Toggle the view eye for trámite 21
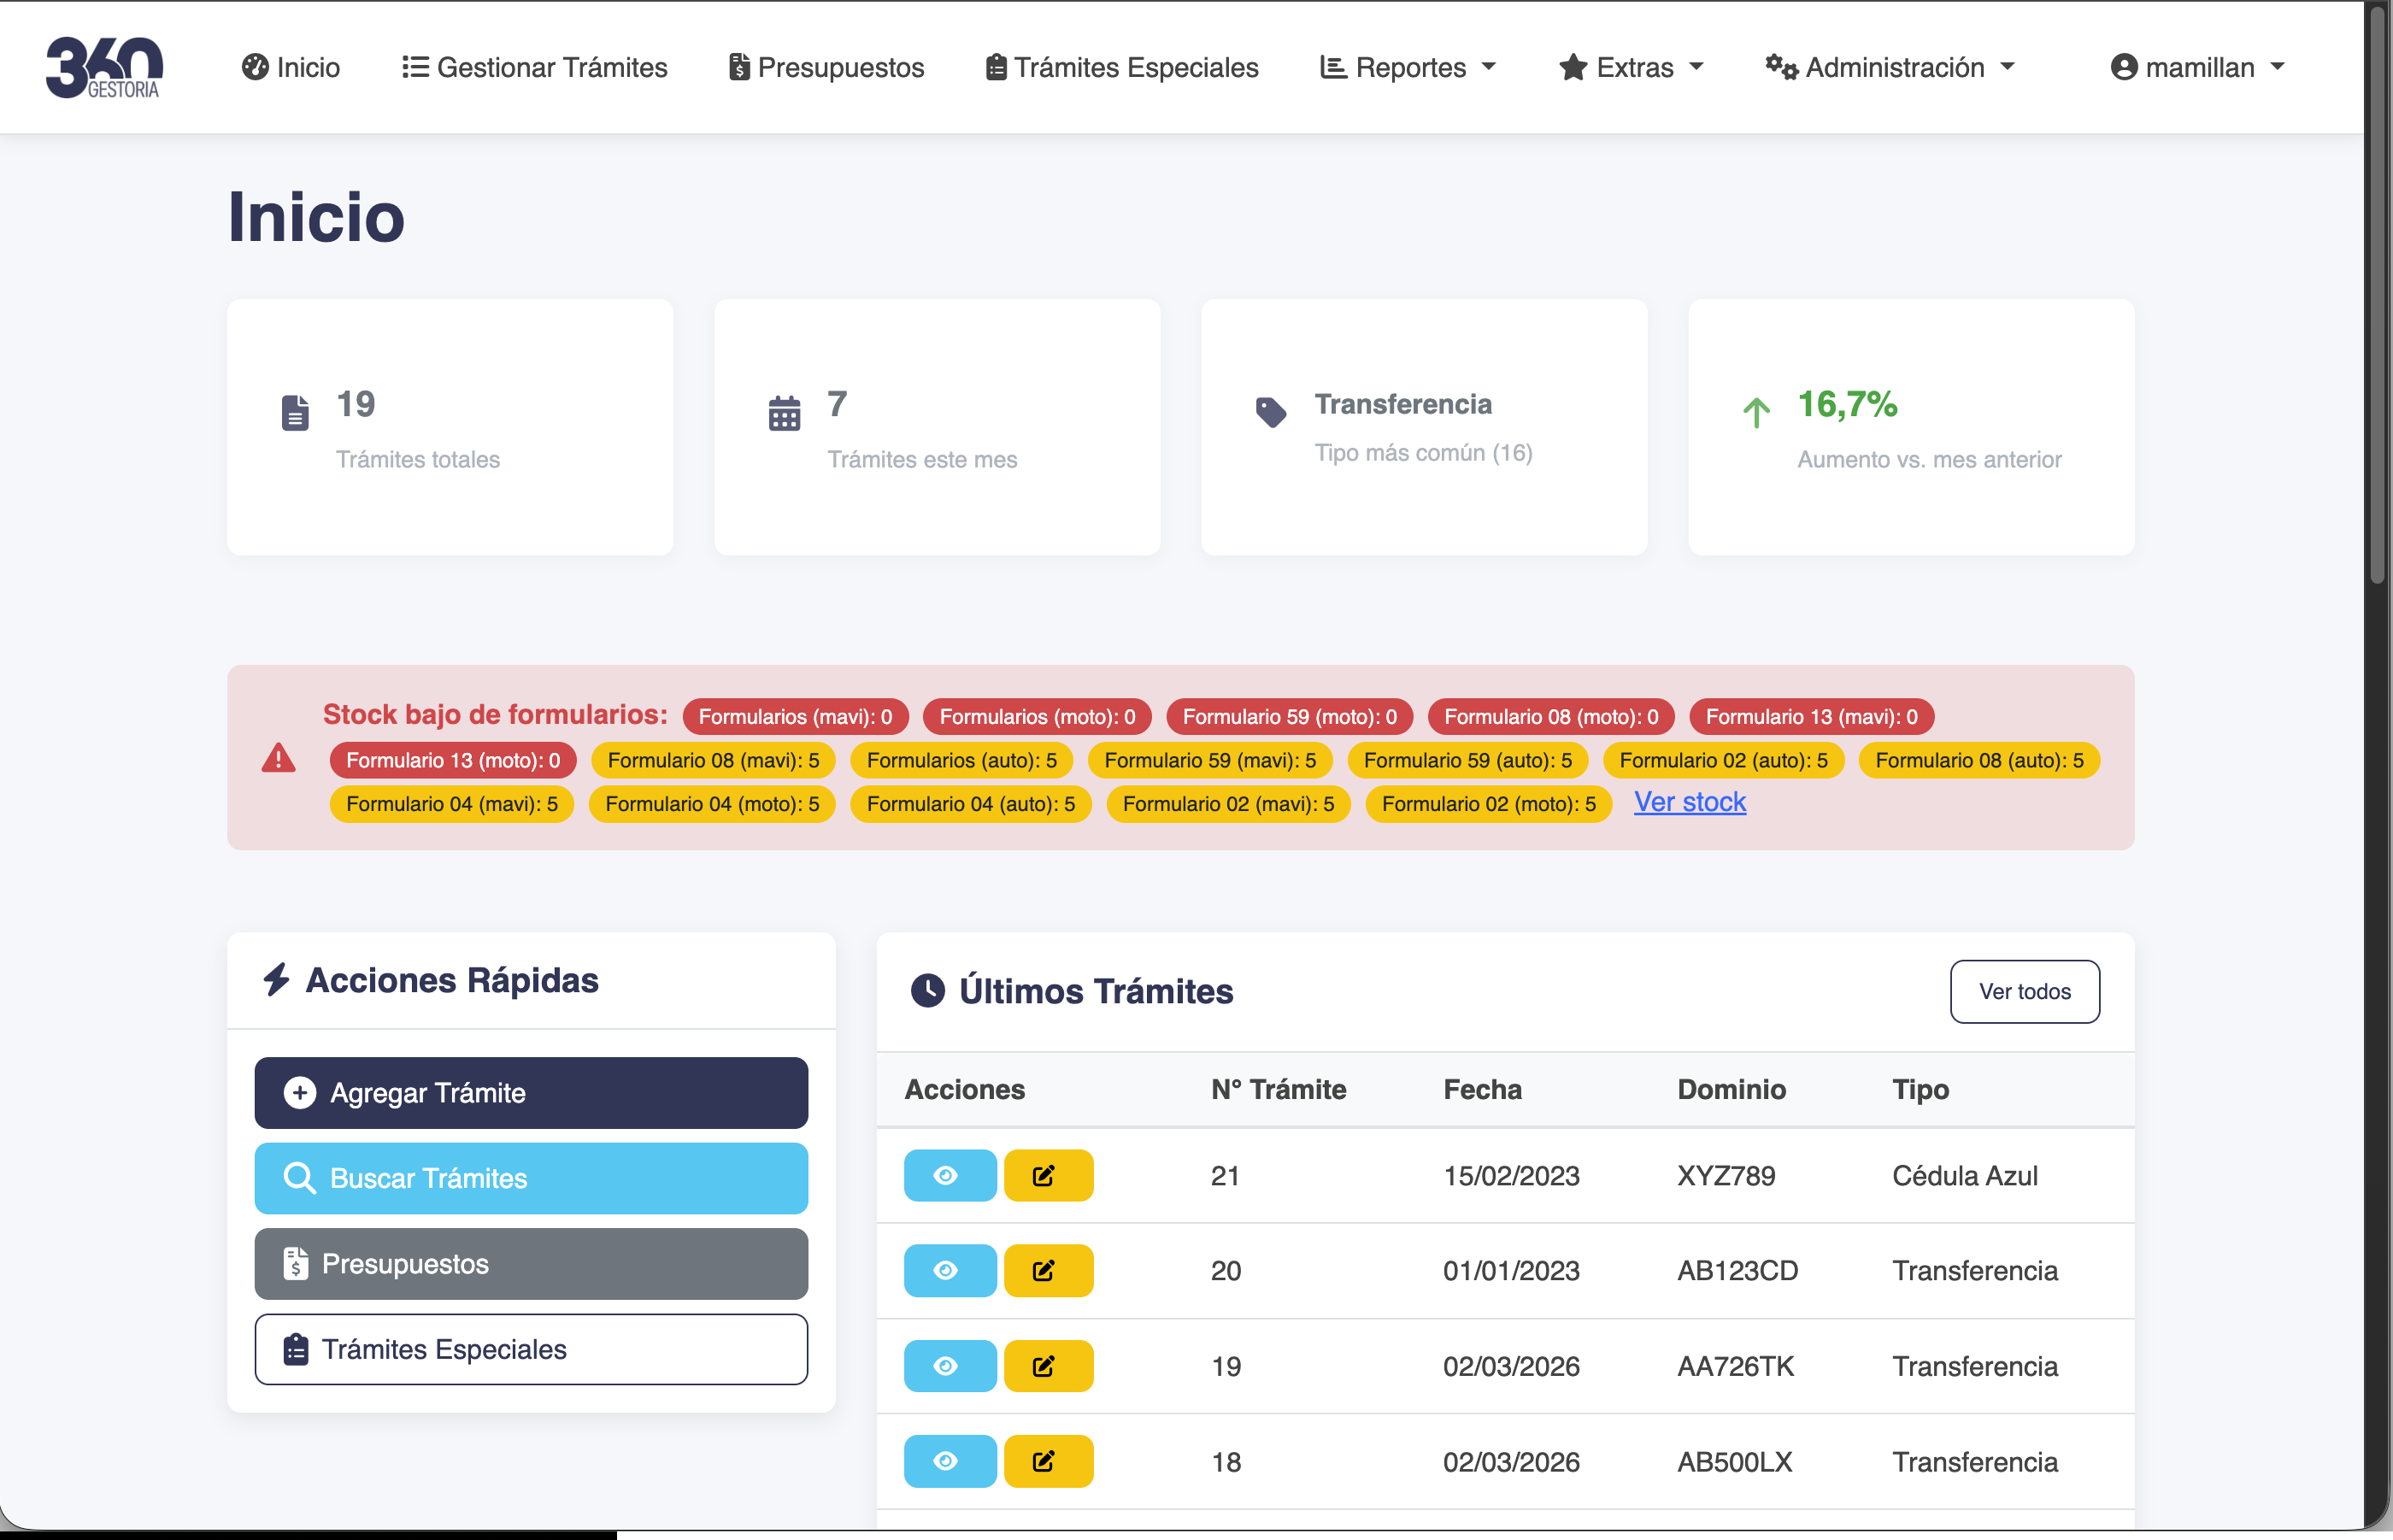 [x=948, y=1175]
